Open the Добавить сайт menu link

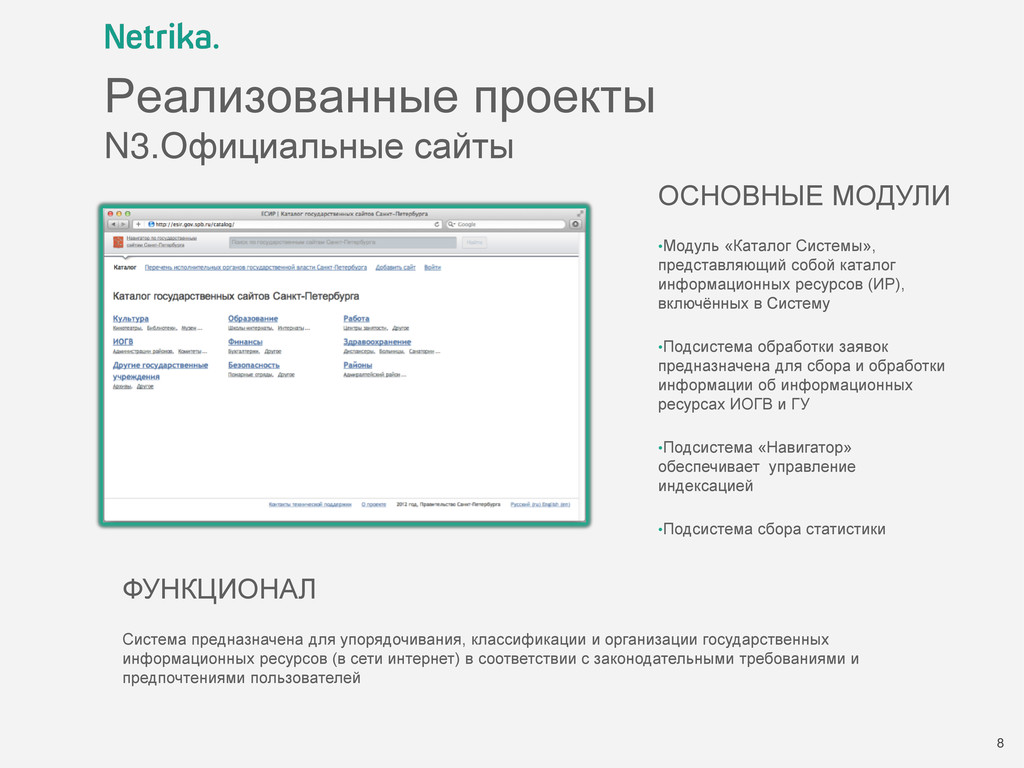(395, 267)
